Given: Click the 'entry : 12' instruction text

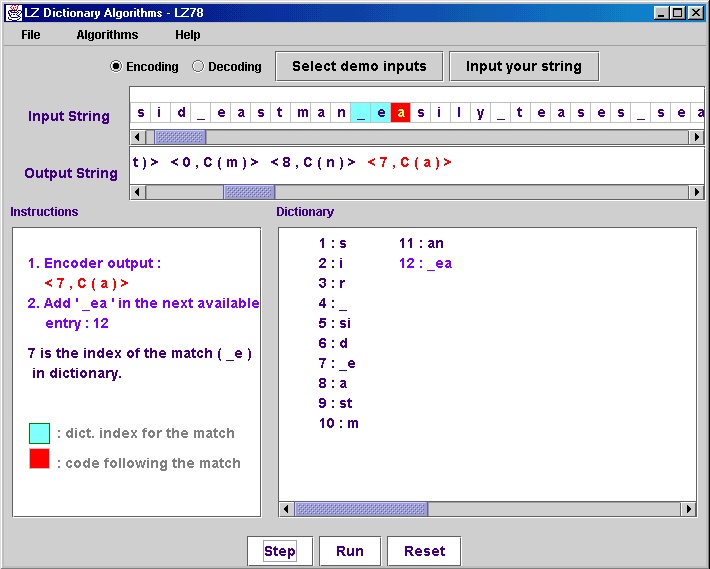Looking at the screenshot, I should pyautogui.click(x=77, y=323).
